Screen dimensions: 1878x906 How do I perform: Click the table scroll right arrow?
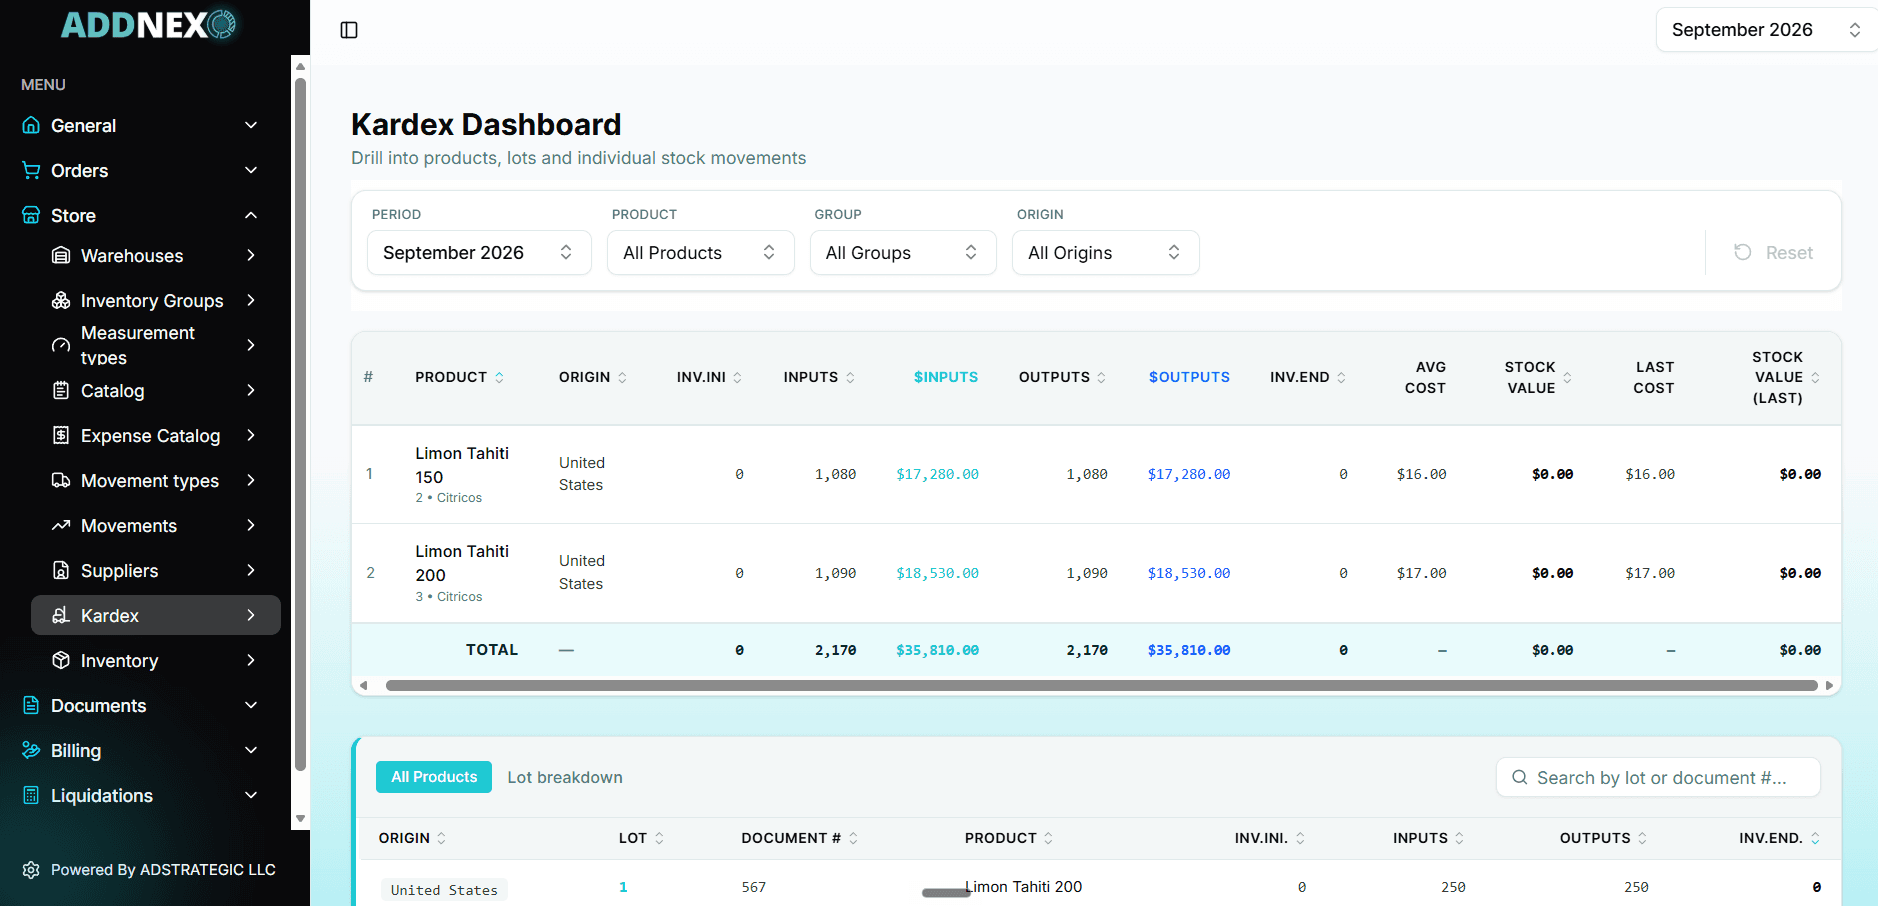pos(1829,685)
